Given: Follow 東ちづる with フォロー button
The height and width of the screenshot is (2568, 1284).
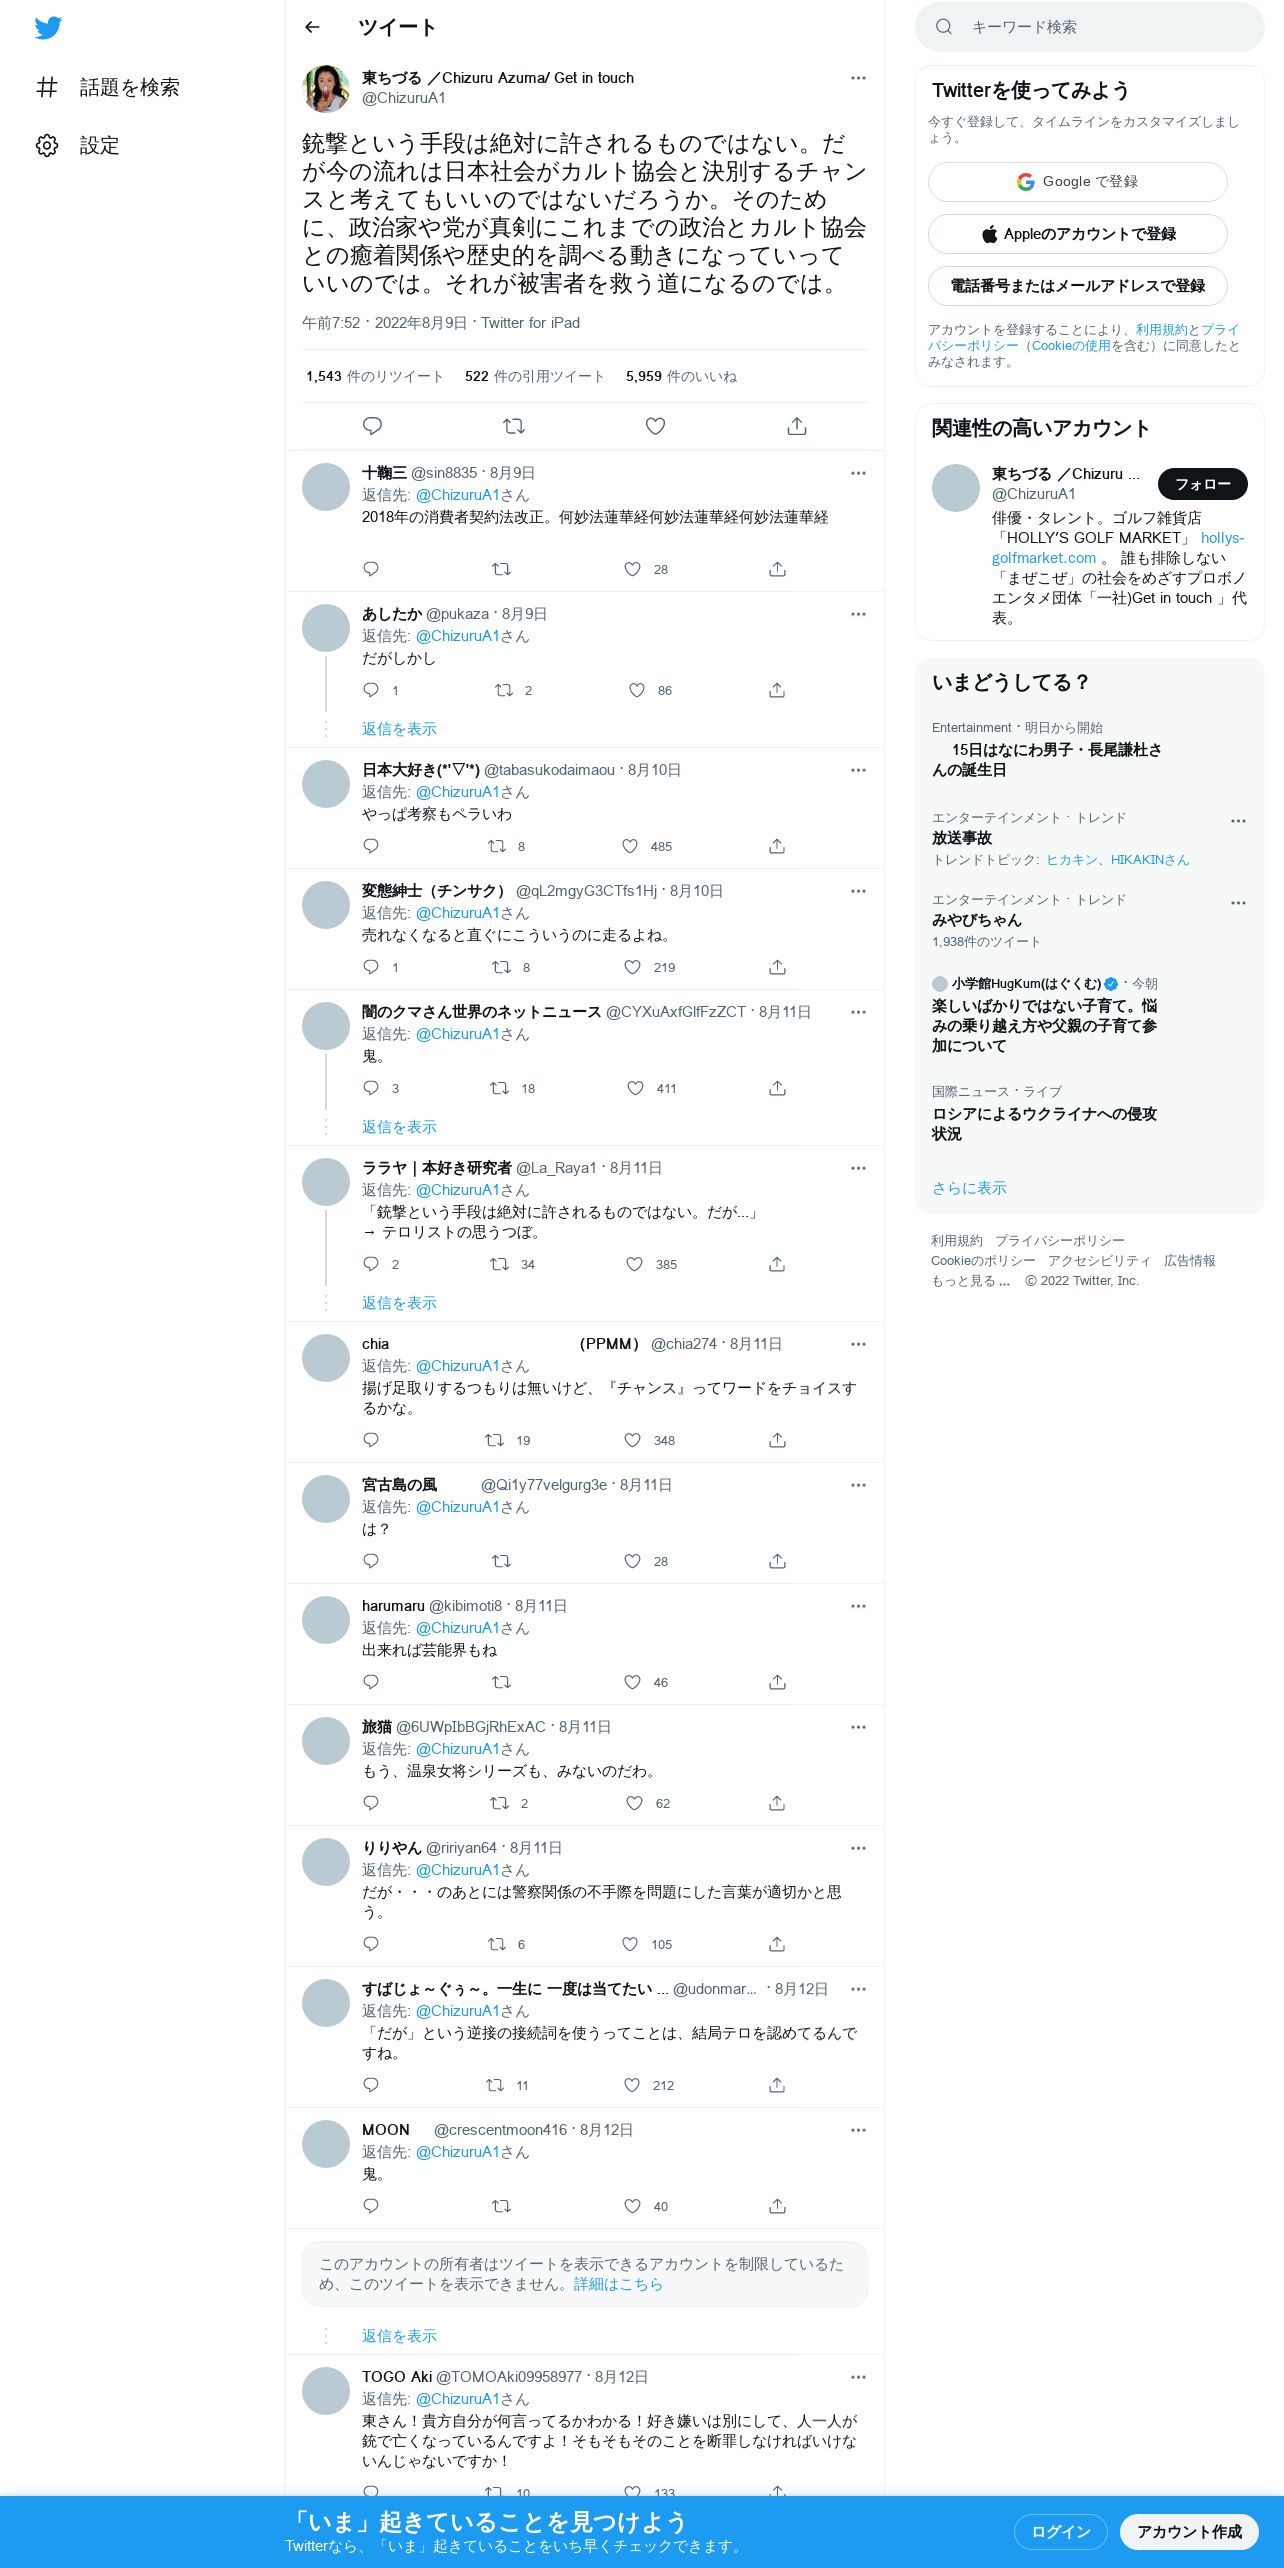Looking at the screenshot, I should coord(1202,484).
